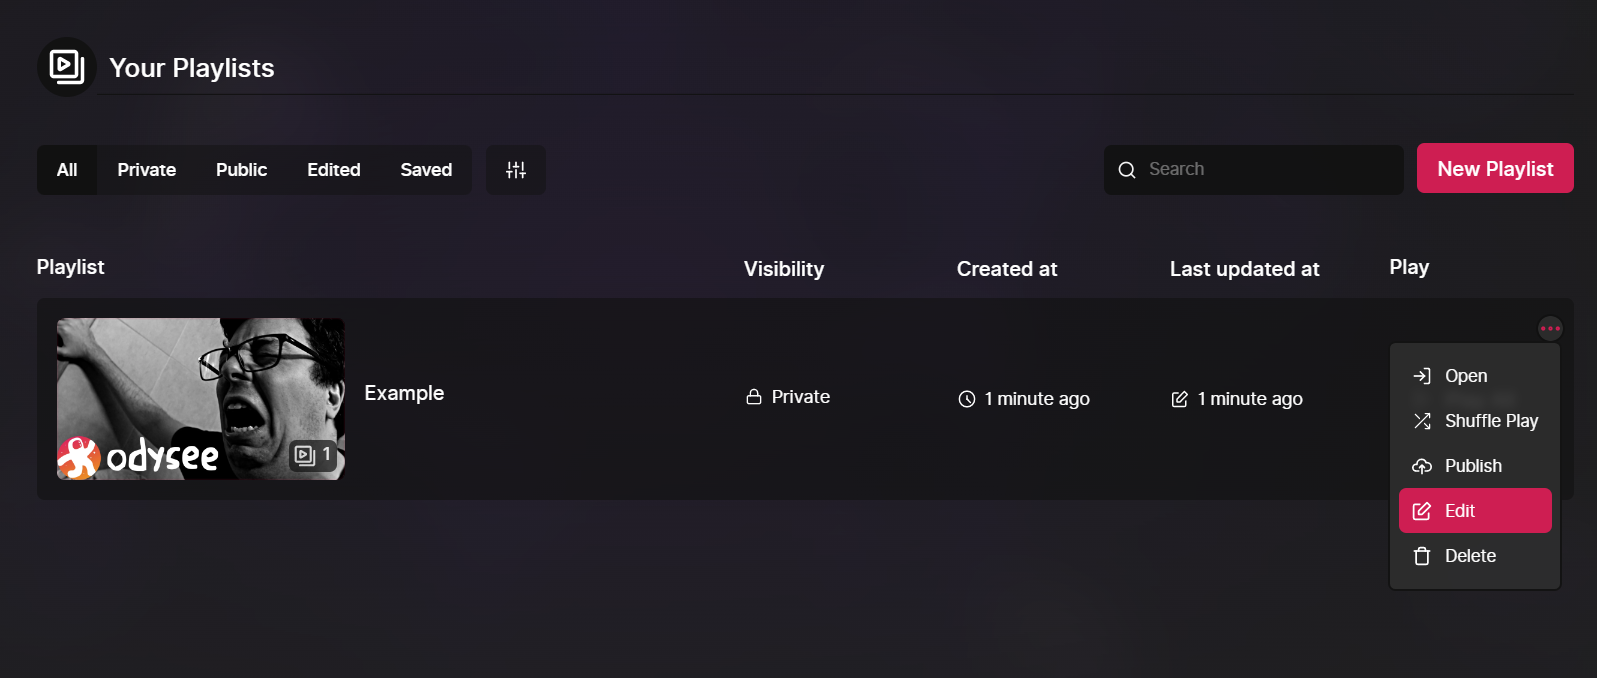
Task: Open the filter sliders options icon
Action: coord(516,170)
